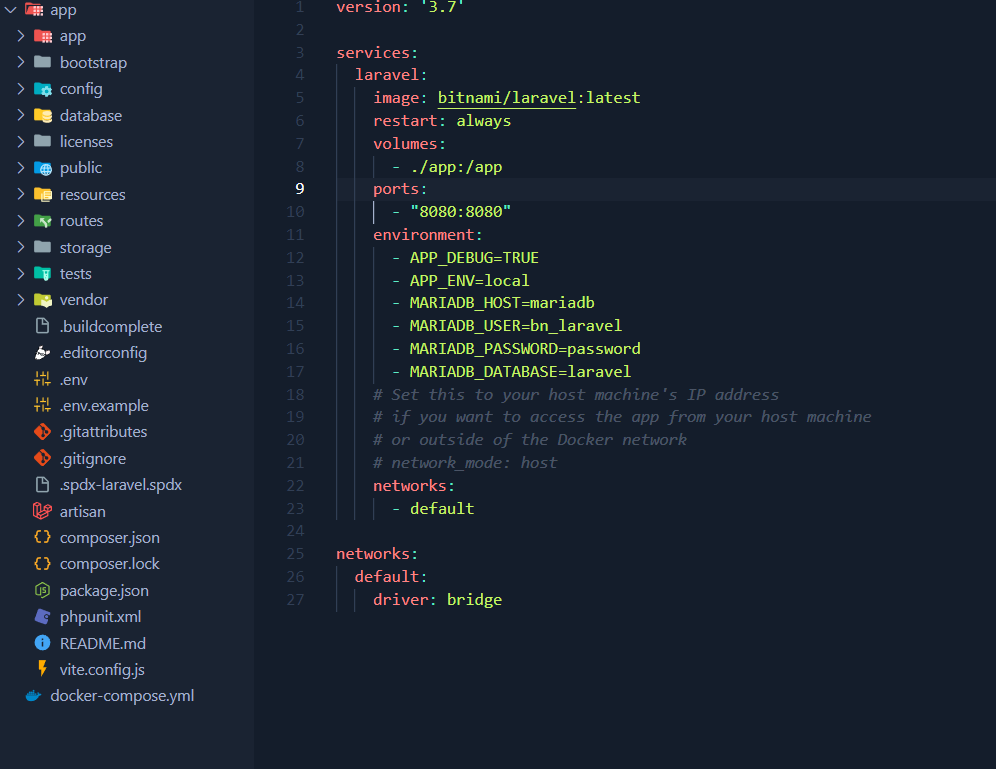Select the phpunit.xml test icon
This screenshot has width=996, height=769.
coord(44,616)
